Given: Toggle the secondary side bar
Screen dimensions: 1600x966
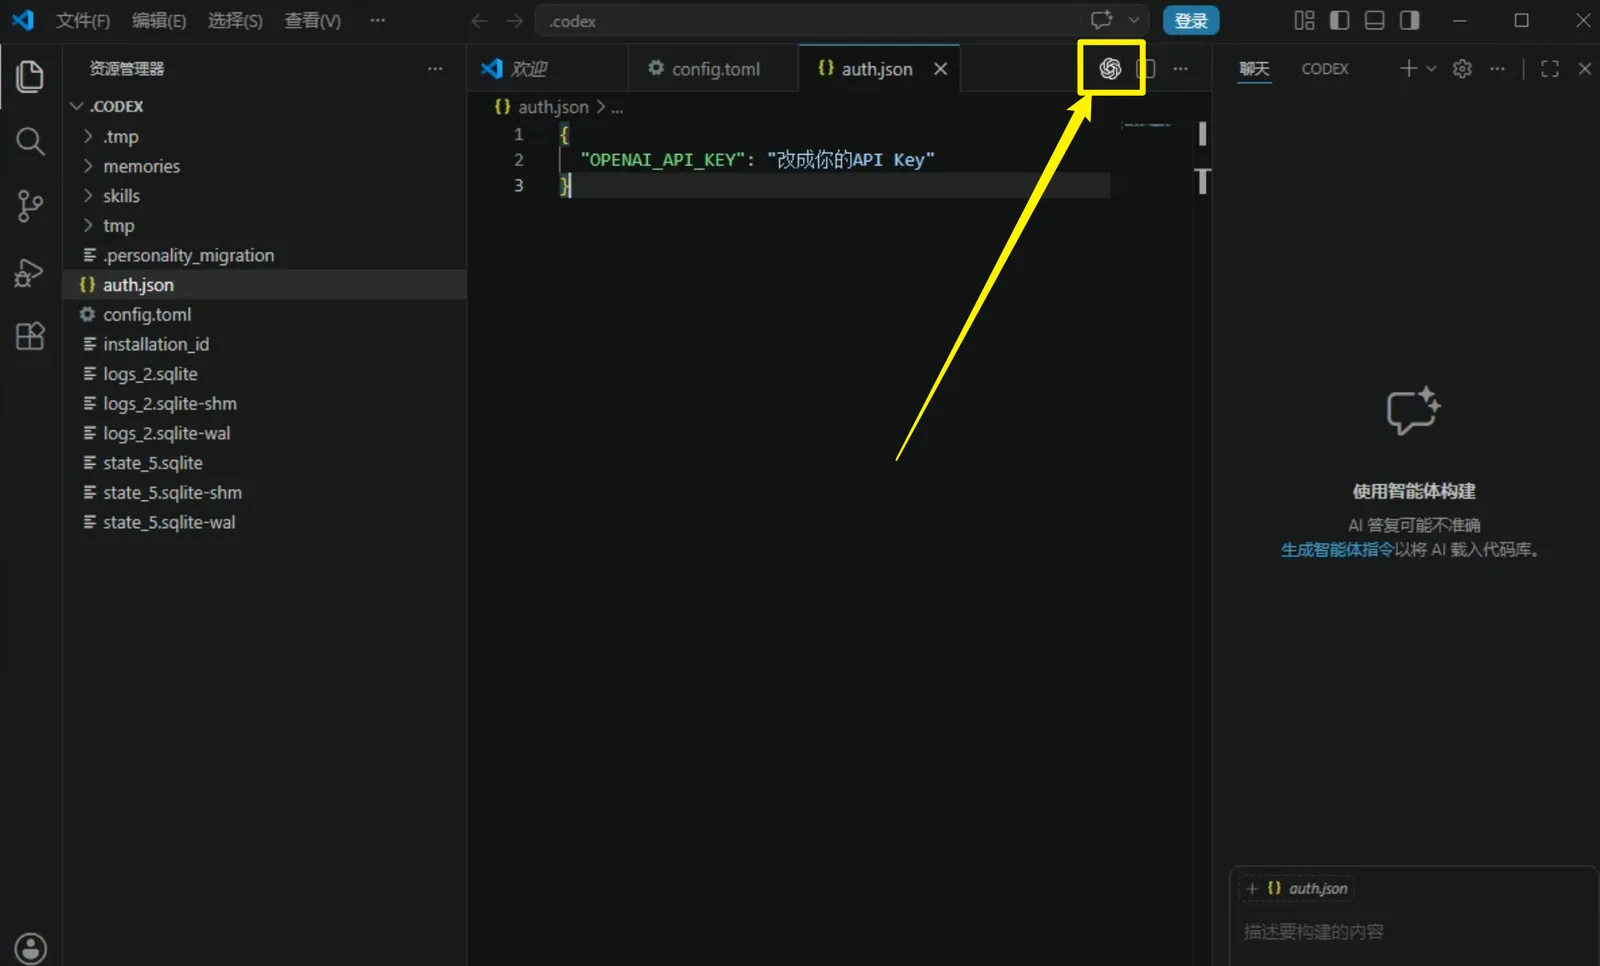Looking at the screenshot, I should tap(1409, 20).
